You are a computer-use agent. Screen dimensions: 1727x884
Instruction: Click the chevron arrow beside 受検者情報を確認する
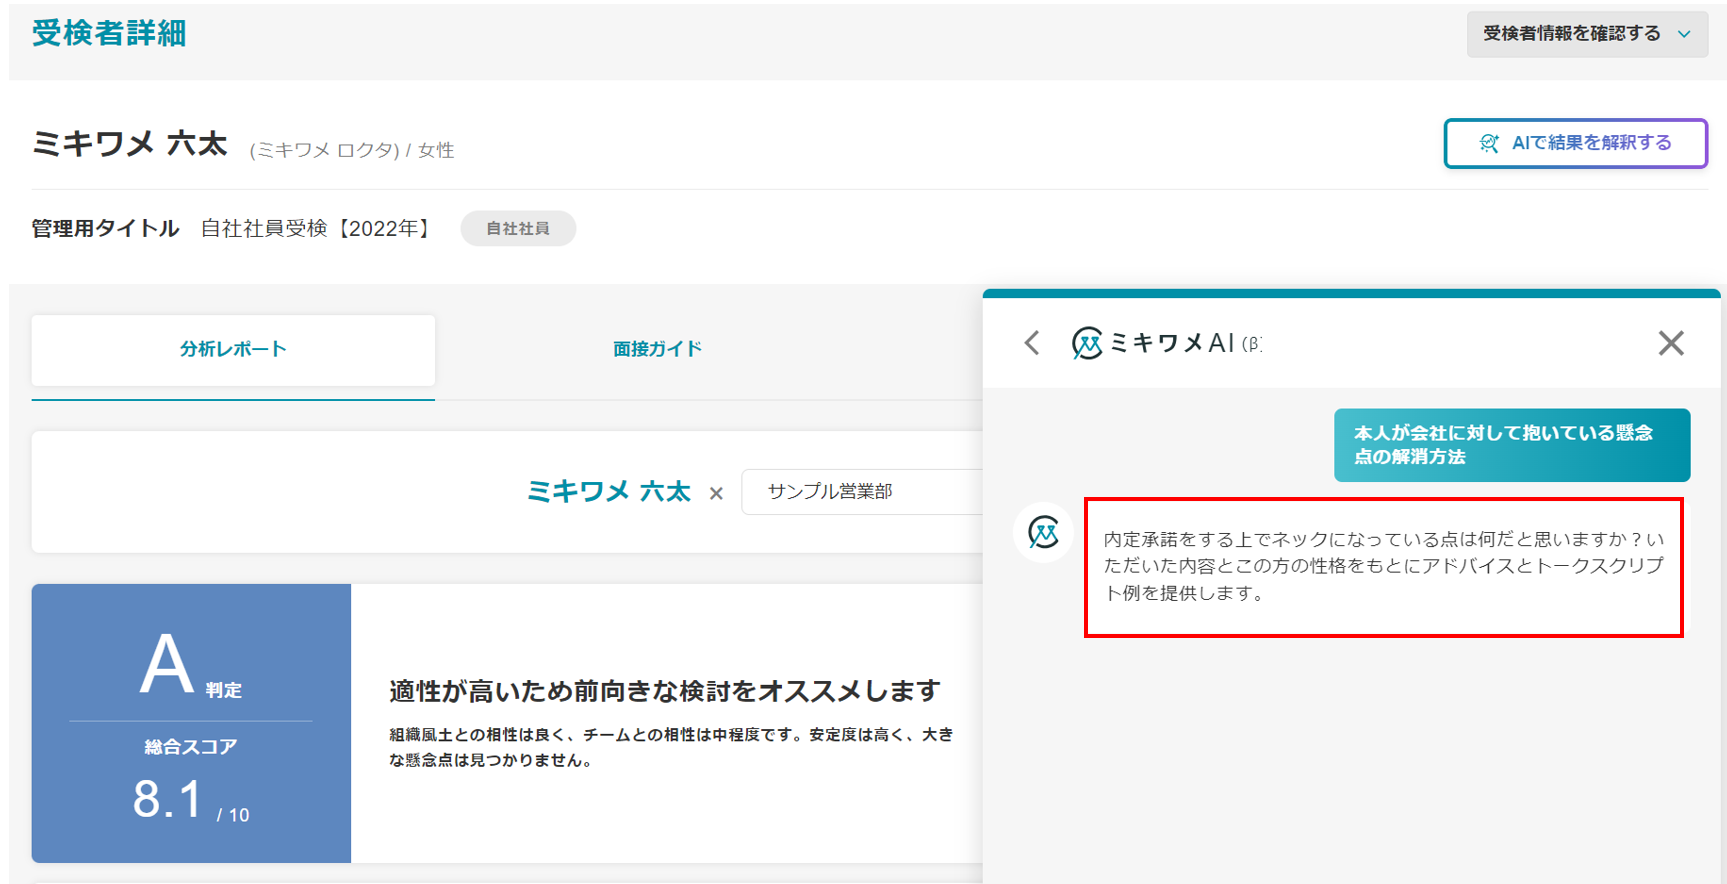(x=1685, y=34)
